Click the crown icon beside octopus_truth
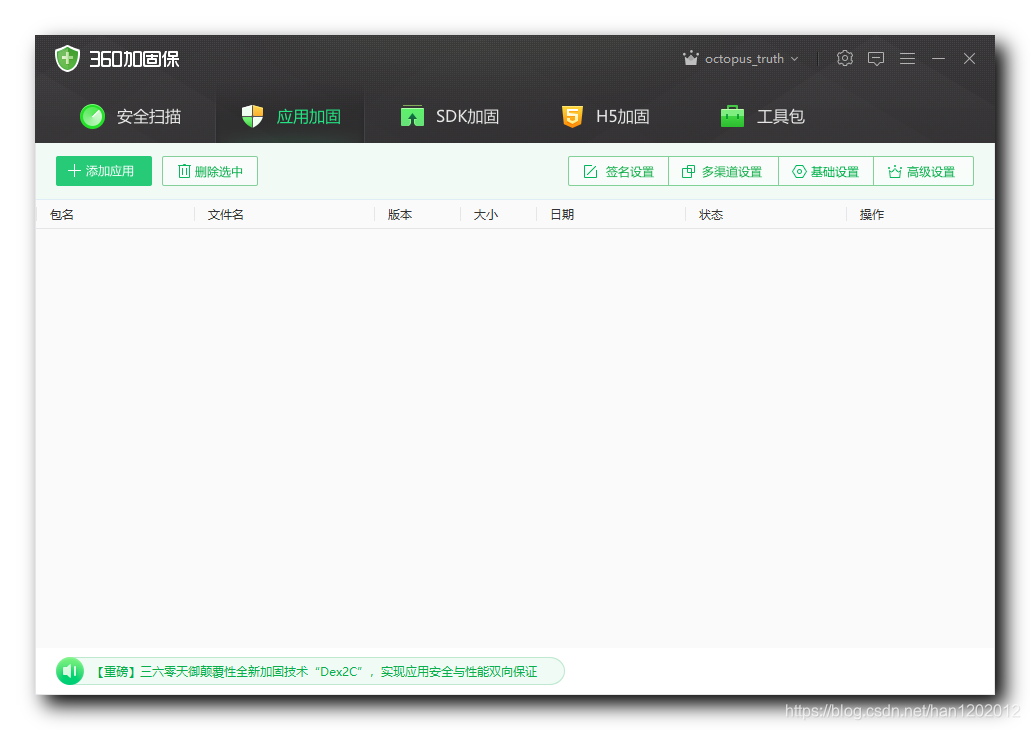 (690, 58)
